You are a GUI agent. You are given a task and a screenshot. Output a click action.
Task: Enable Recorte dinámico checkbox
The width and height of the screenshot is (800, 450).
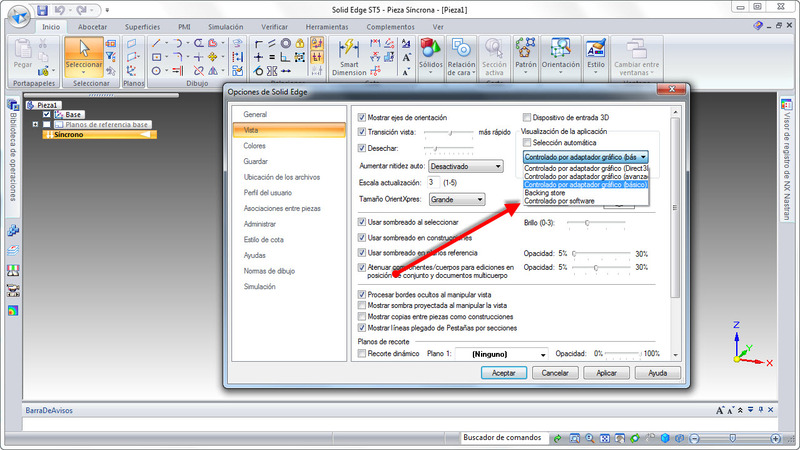[x=362, y=353]
